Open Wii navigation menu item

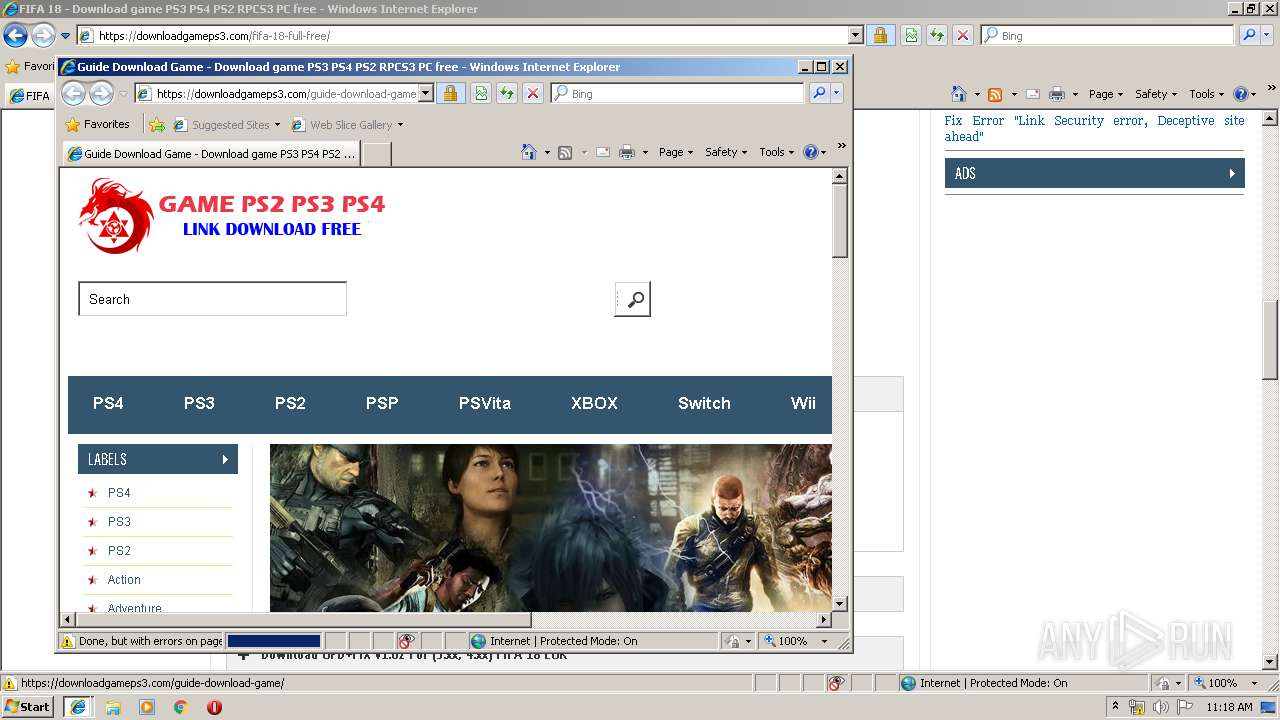pos(803,403)
